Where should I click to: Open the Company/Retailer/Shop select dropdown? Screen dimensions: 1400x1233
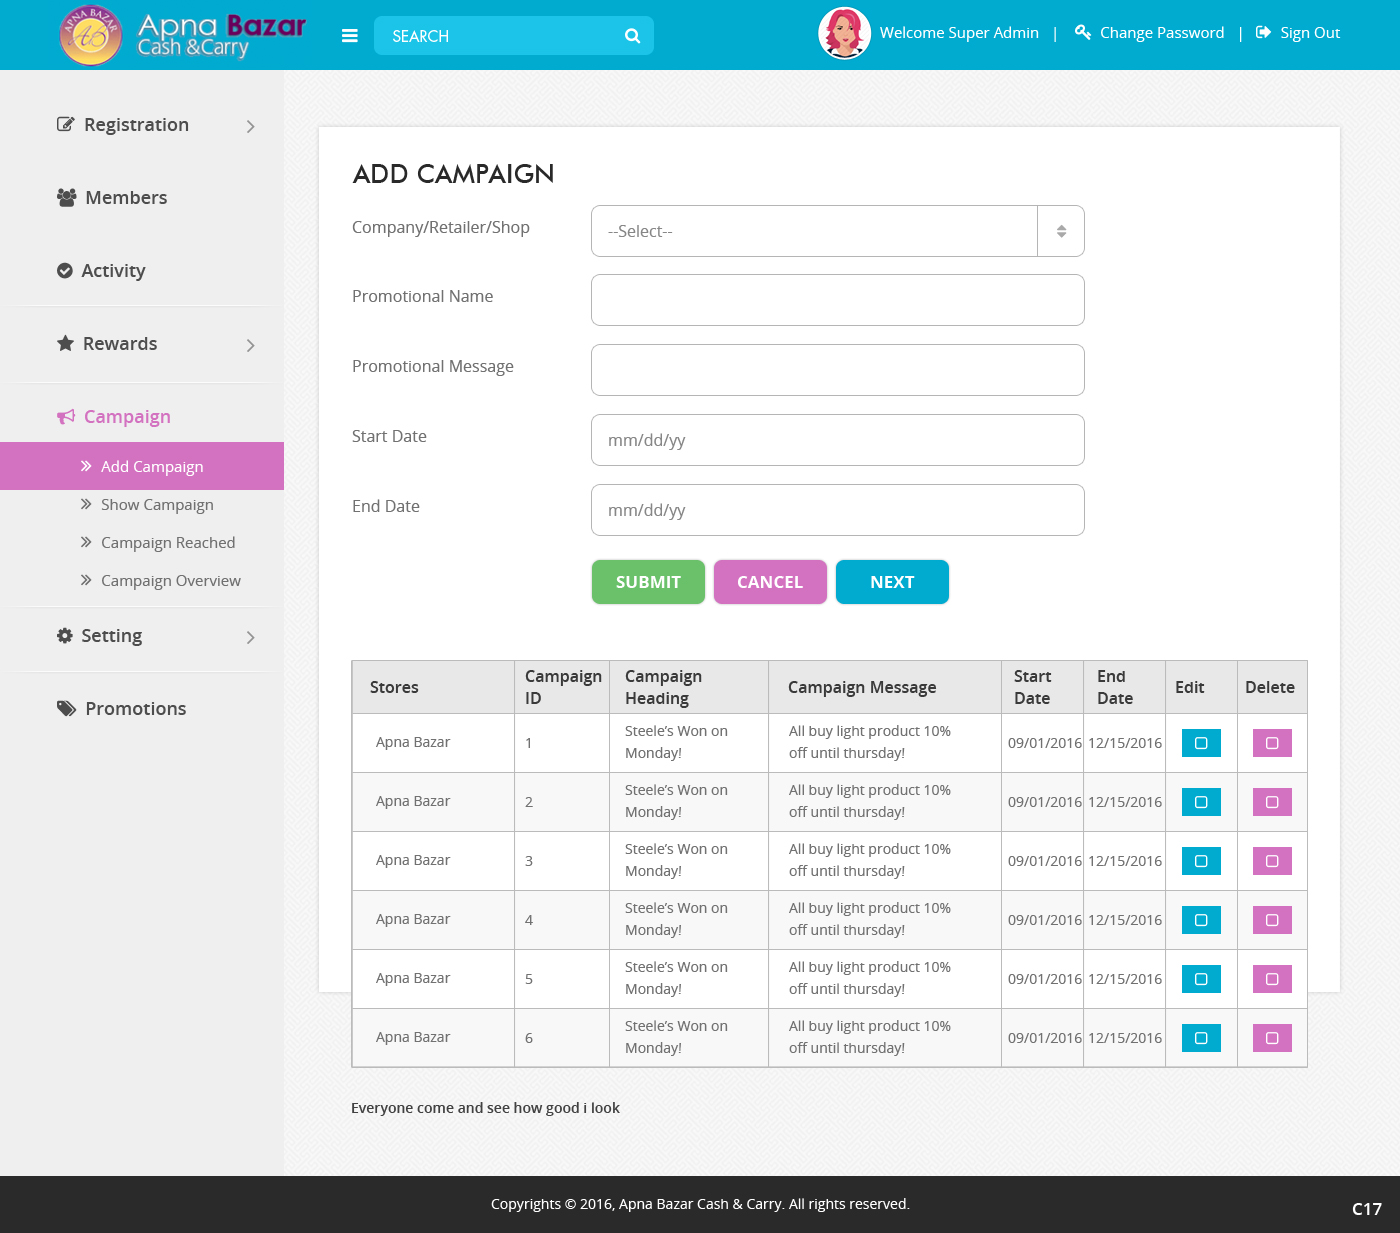(x=837, y=231)
